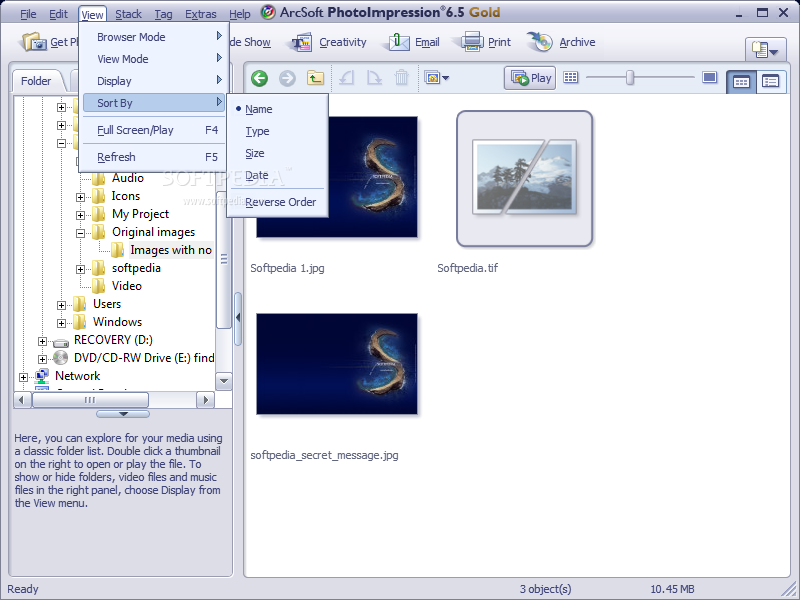Click the Delete trash can icon
The image size is (800, 600).
click(x=402, y=78)
